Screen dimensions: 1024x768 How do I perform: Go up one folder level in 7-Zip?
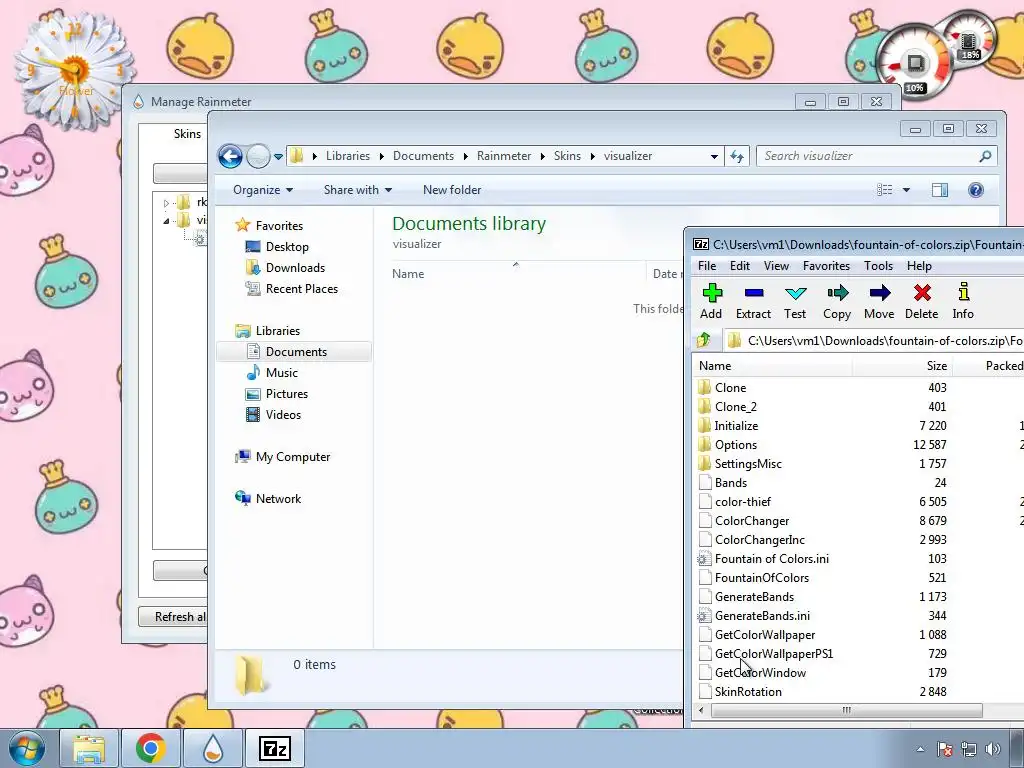704,340
